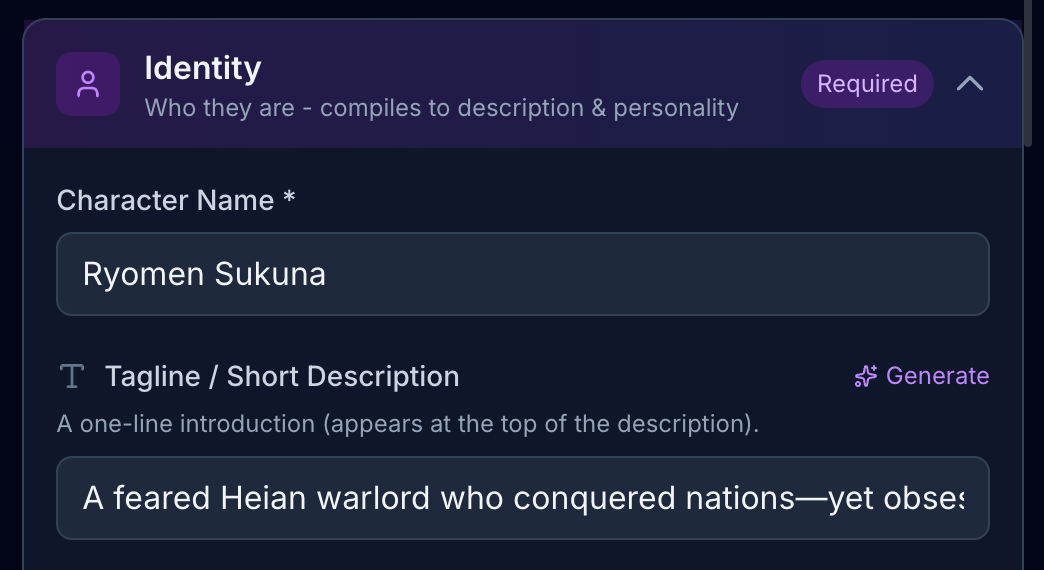The image size is (1044, 570).
Task: Click the purple Identity person icon
Action: tap(88, 84)
